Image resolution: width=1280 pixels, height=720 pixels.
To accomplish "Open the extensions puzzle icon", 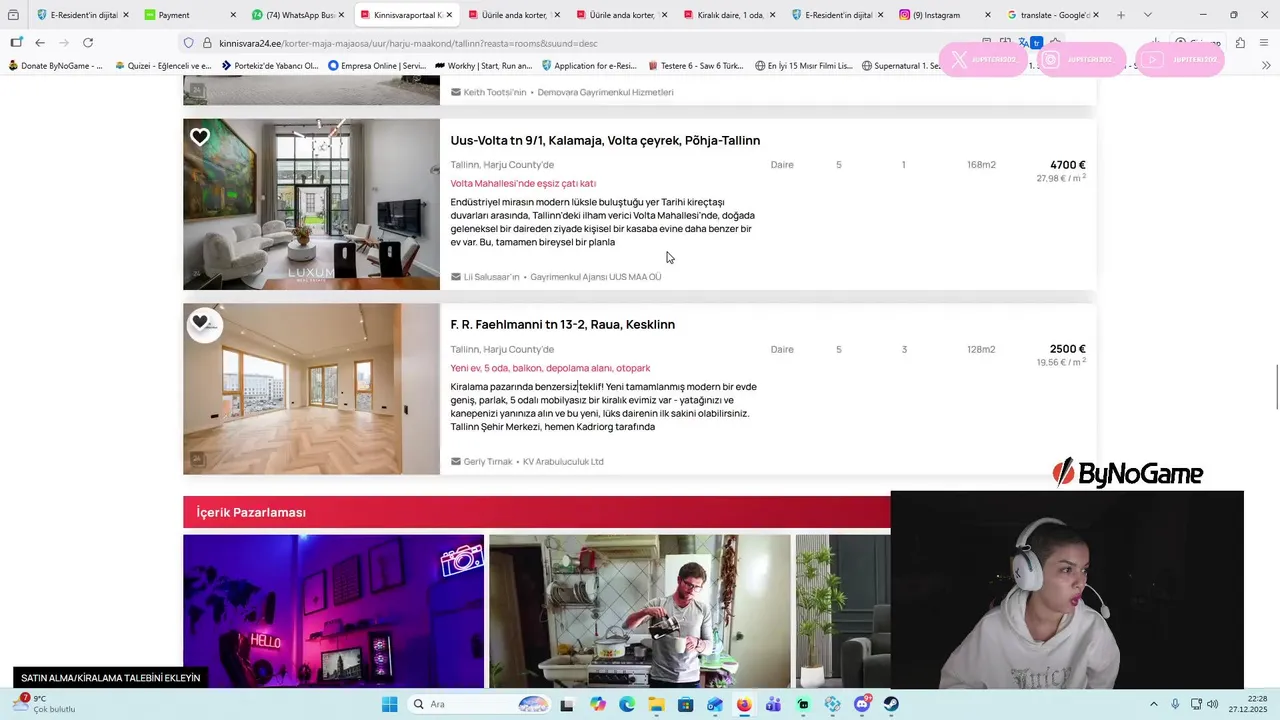I will (x=1240, y=43).
